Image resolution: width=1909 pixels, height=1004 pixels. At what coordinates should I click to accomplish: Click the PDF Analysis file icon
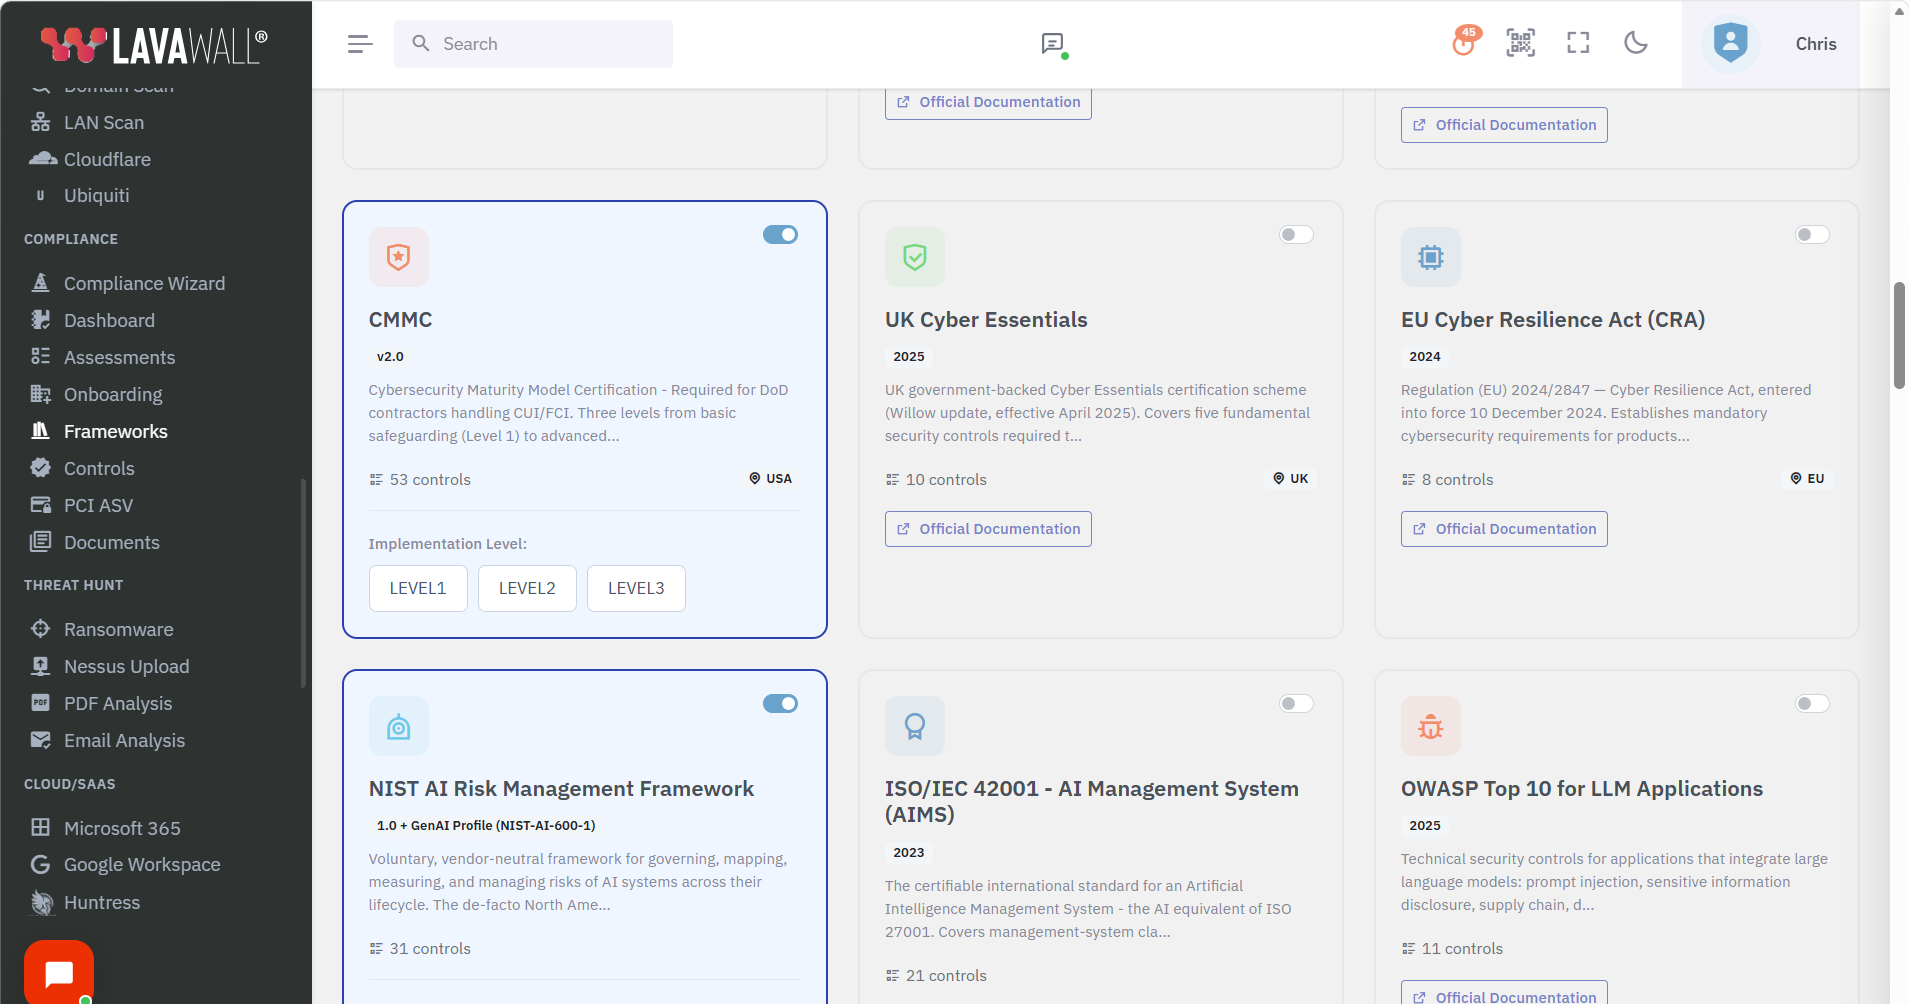40,703
